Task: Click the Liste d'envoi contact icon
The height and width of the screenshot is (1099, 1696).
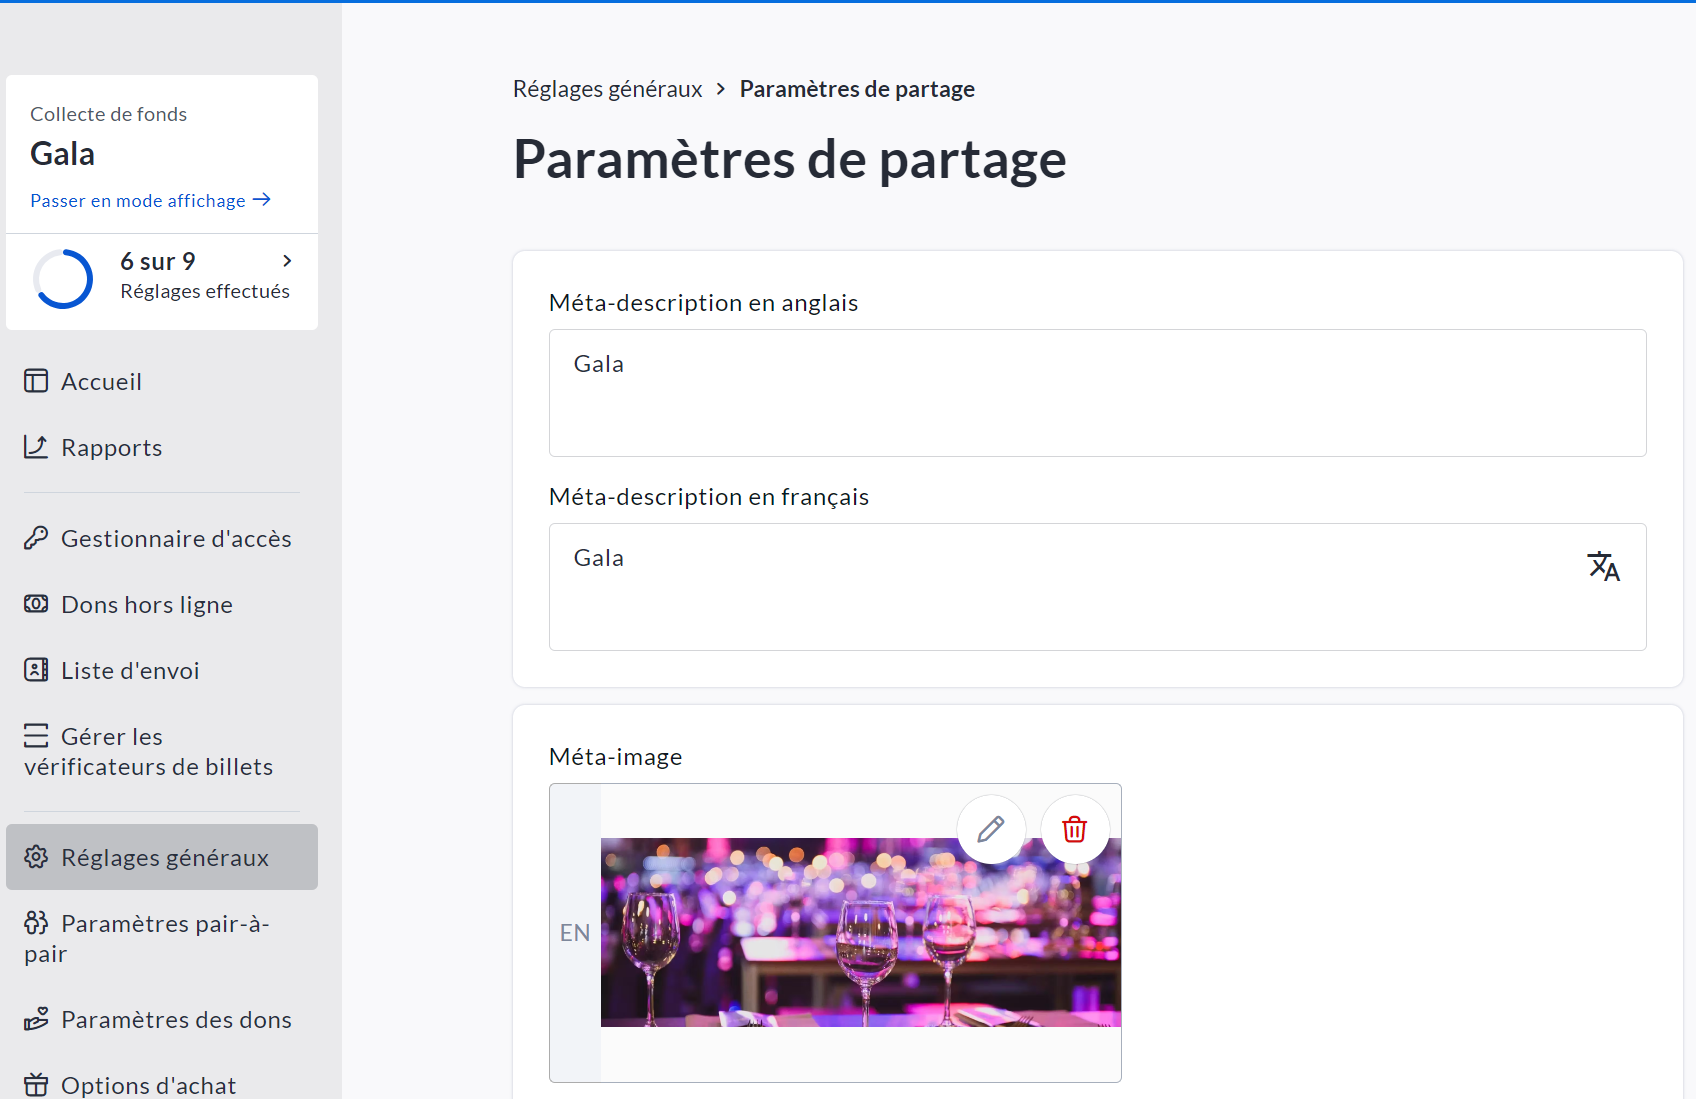Action: pyautogui.click(x=36, y=670)
